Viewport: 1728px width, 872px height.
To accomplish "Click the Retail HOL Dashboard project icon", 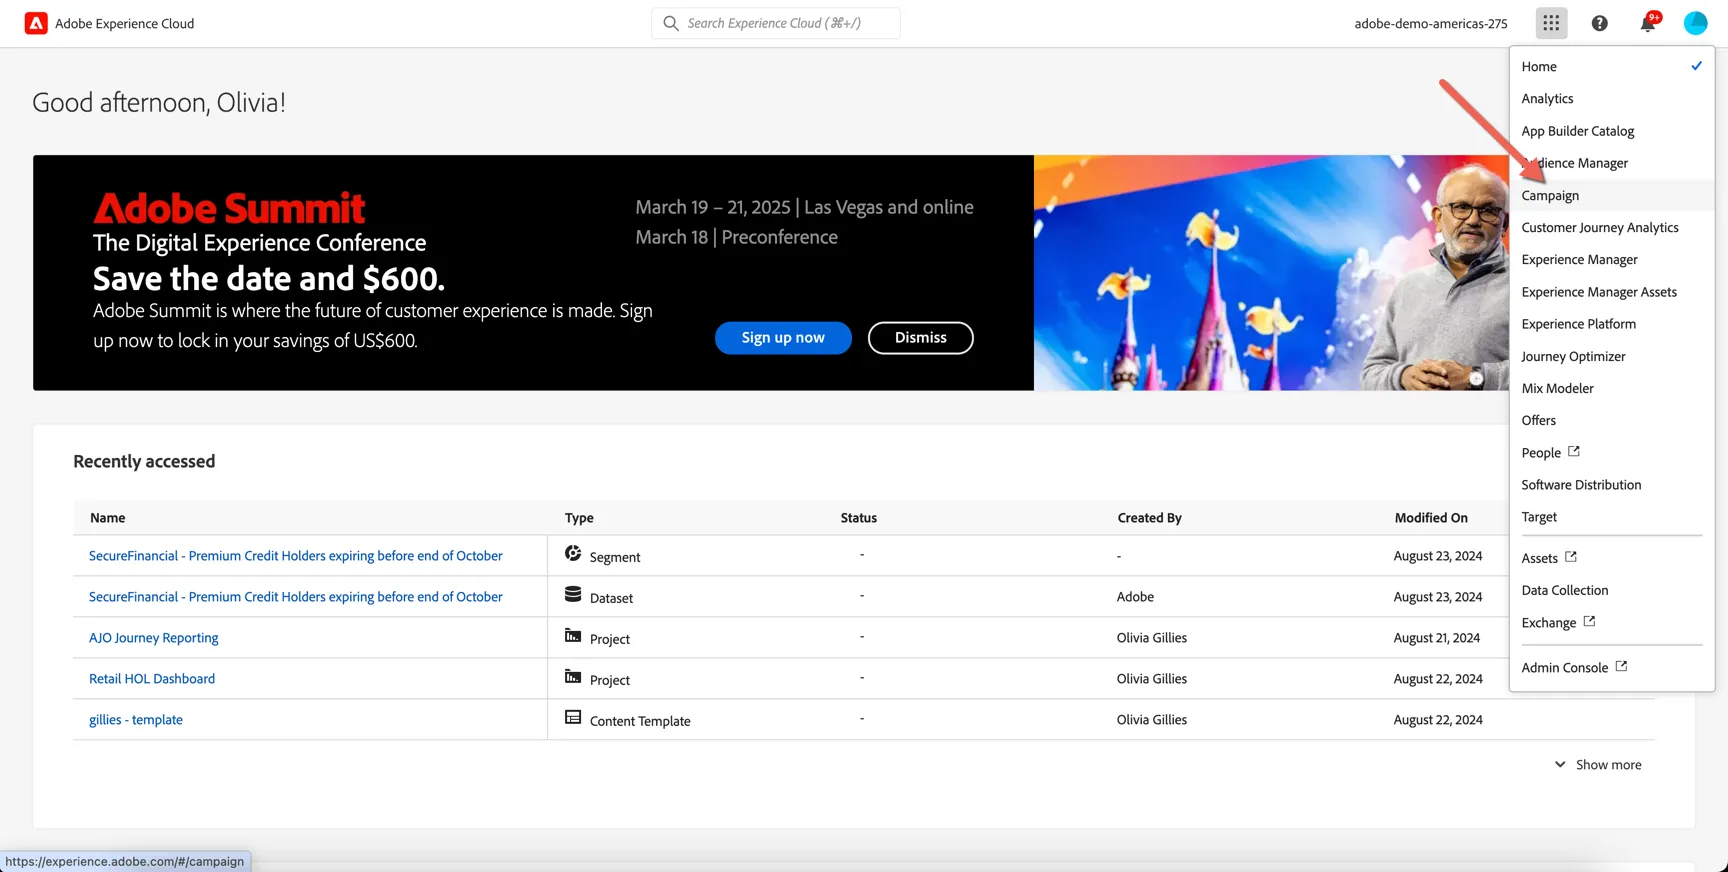I will [573, 677].
